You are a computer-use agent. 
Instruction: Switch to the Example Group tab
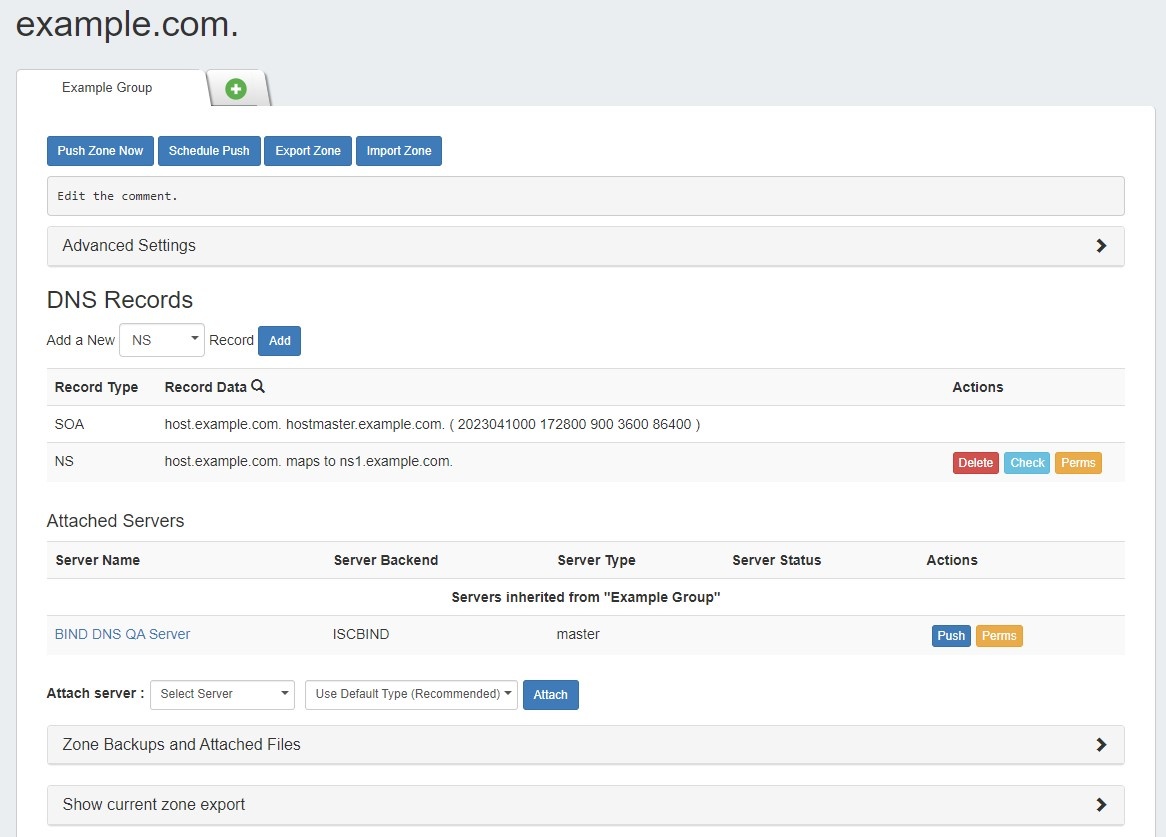click(x=107, y=88)
